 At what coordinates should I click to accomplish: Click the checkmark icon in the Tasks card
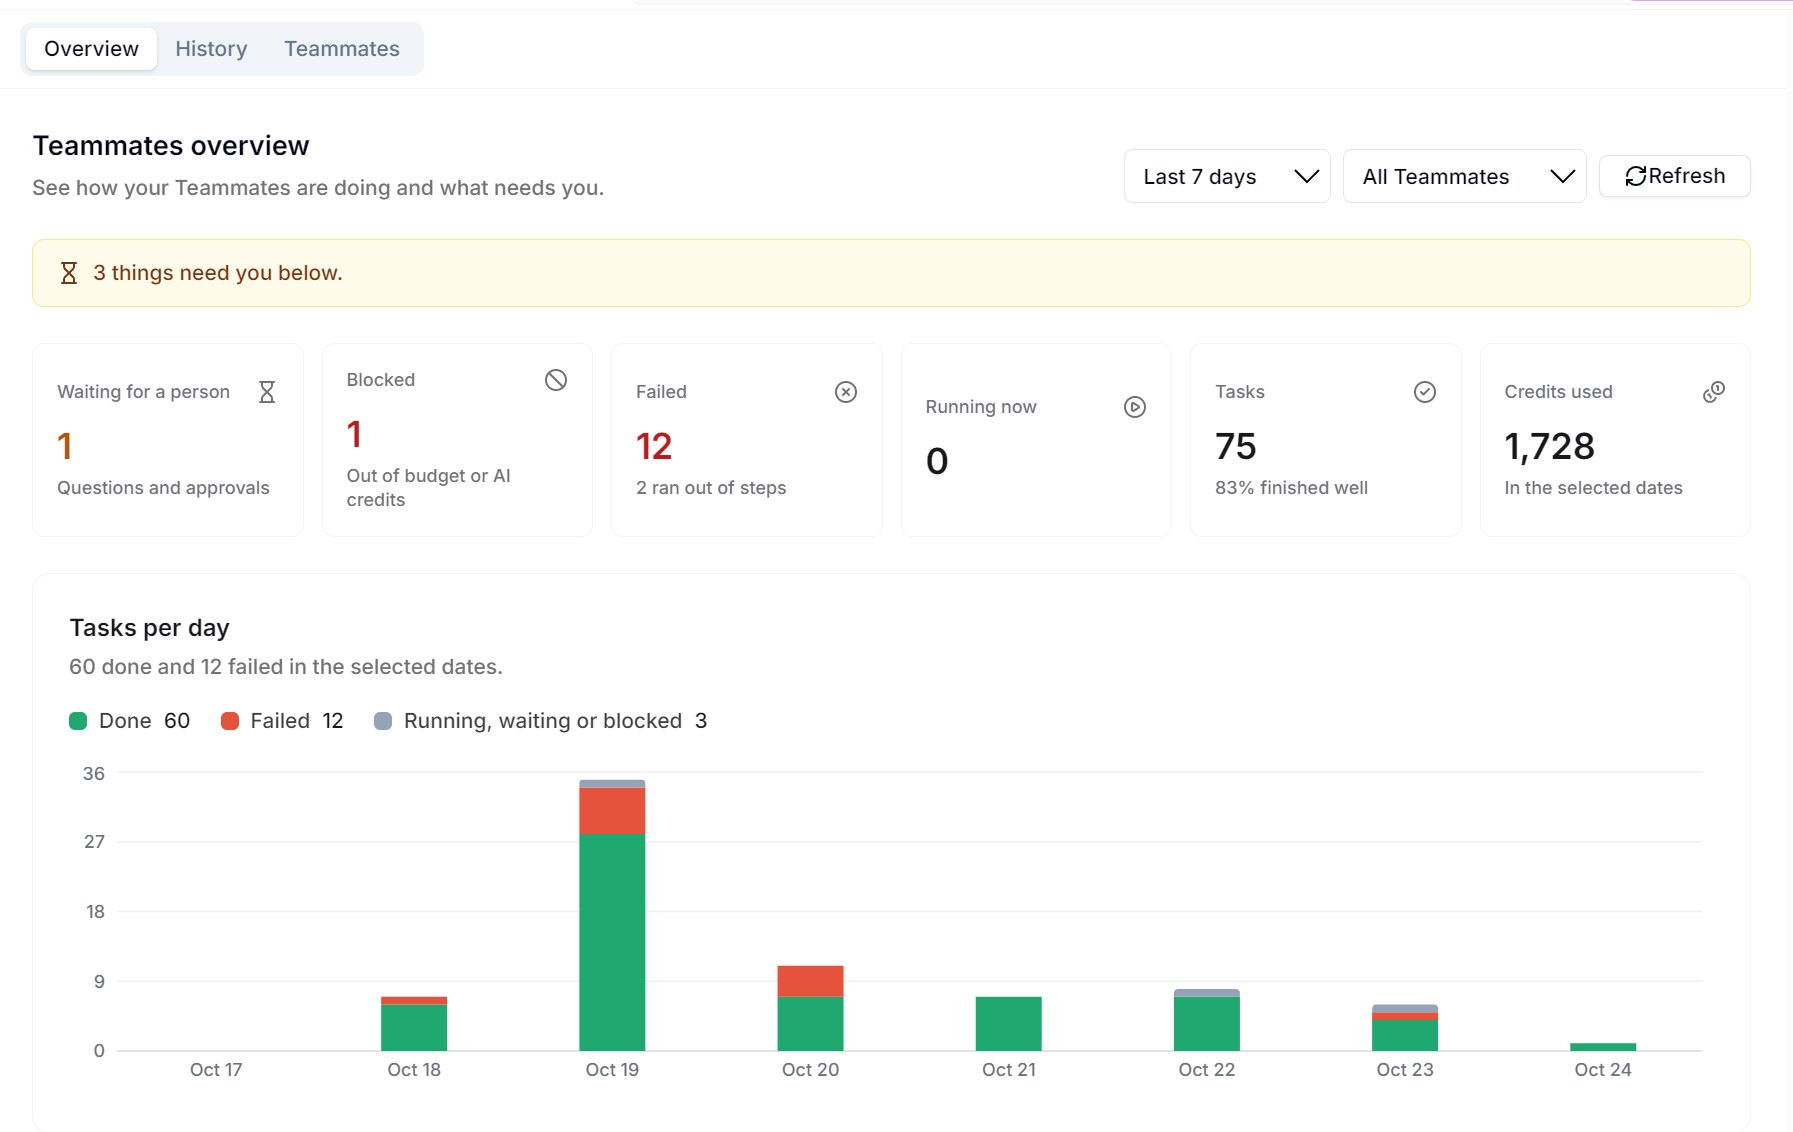click(x=1425, y=392)
